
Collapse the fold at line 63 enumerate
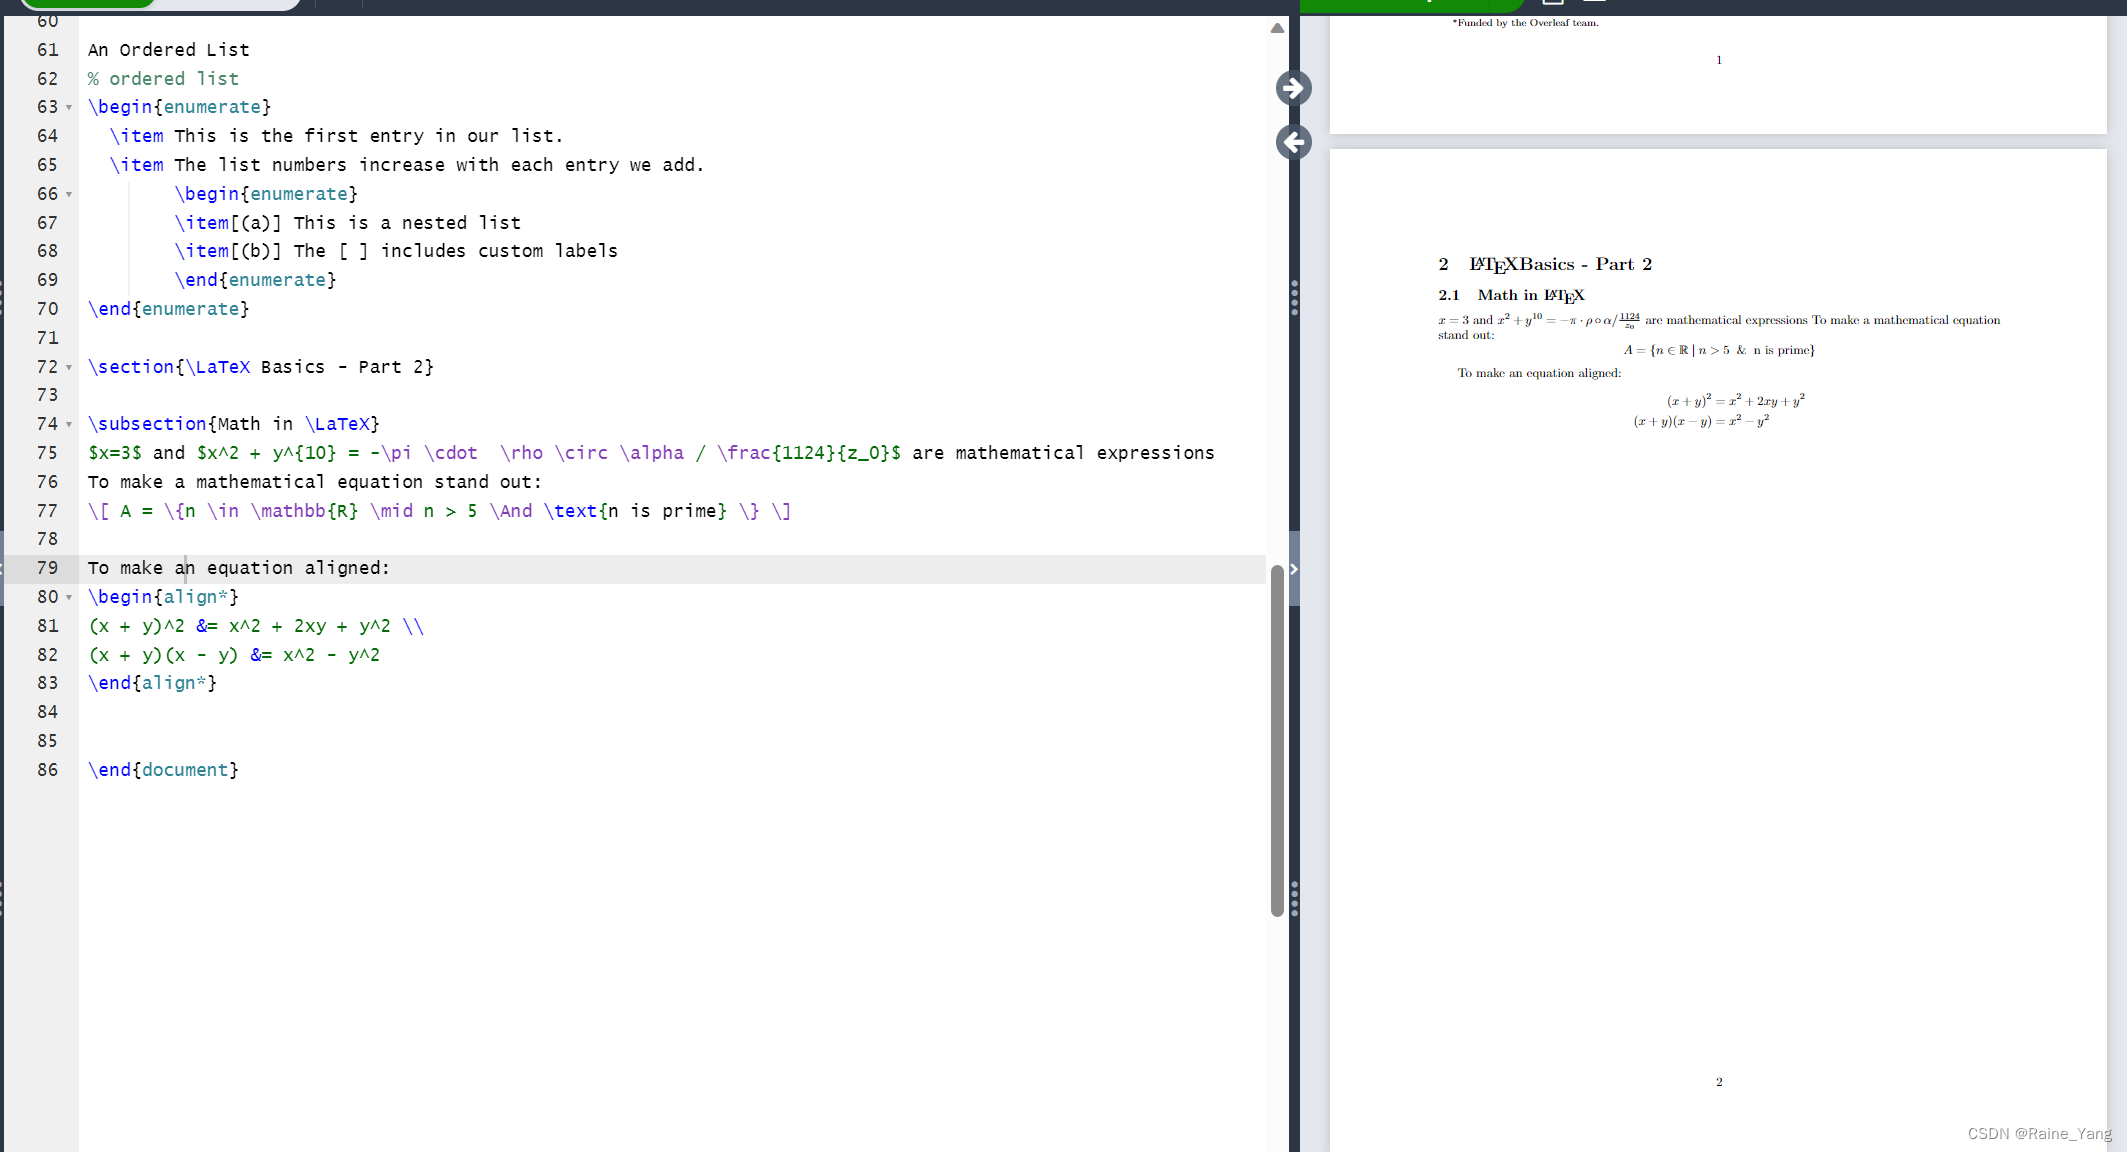coord(69,107)
